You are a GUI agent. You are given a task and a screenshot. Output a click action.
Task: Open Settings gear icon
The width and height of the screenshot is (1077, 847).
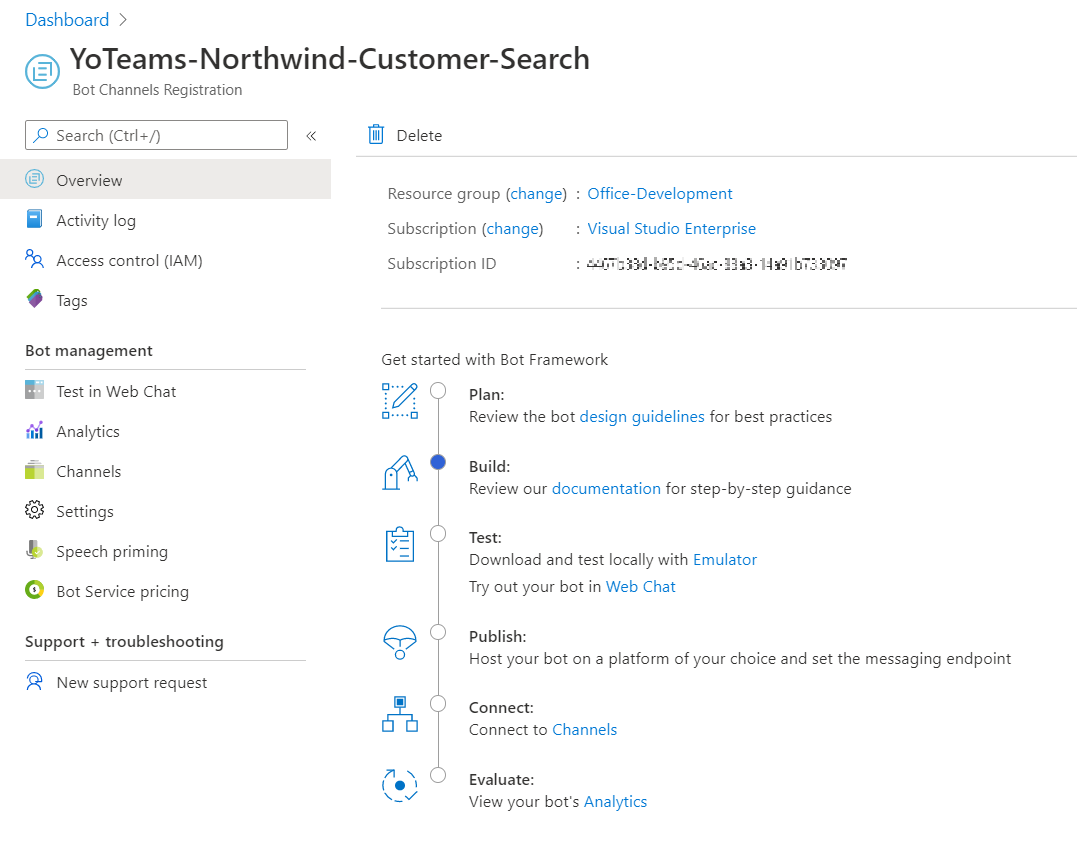35,511
